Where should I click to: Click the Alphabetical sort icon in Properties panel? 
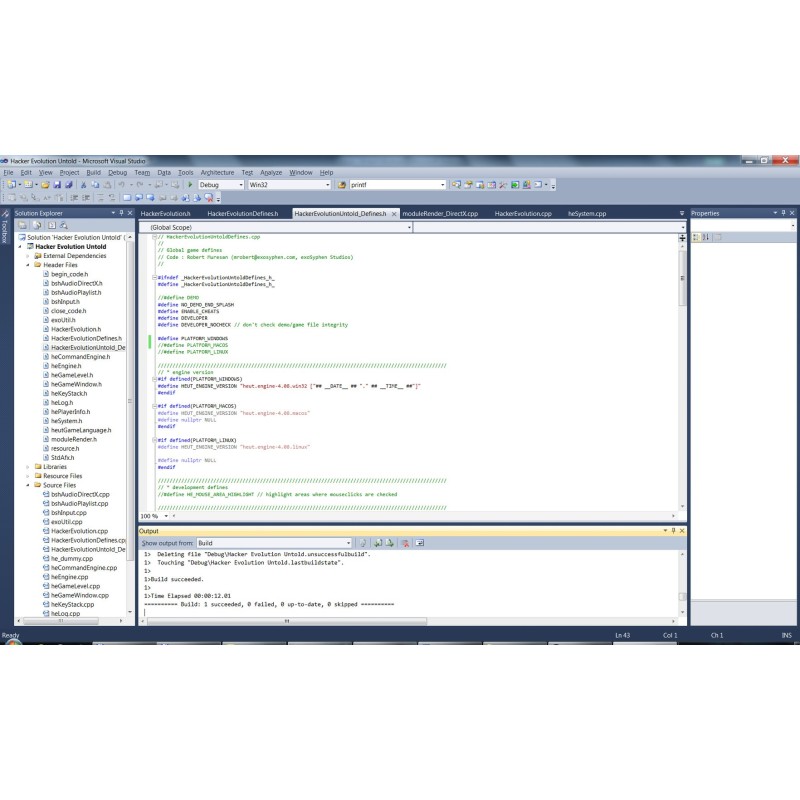coord(706,237)
